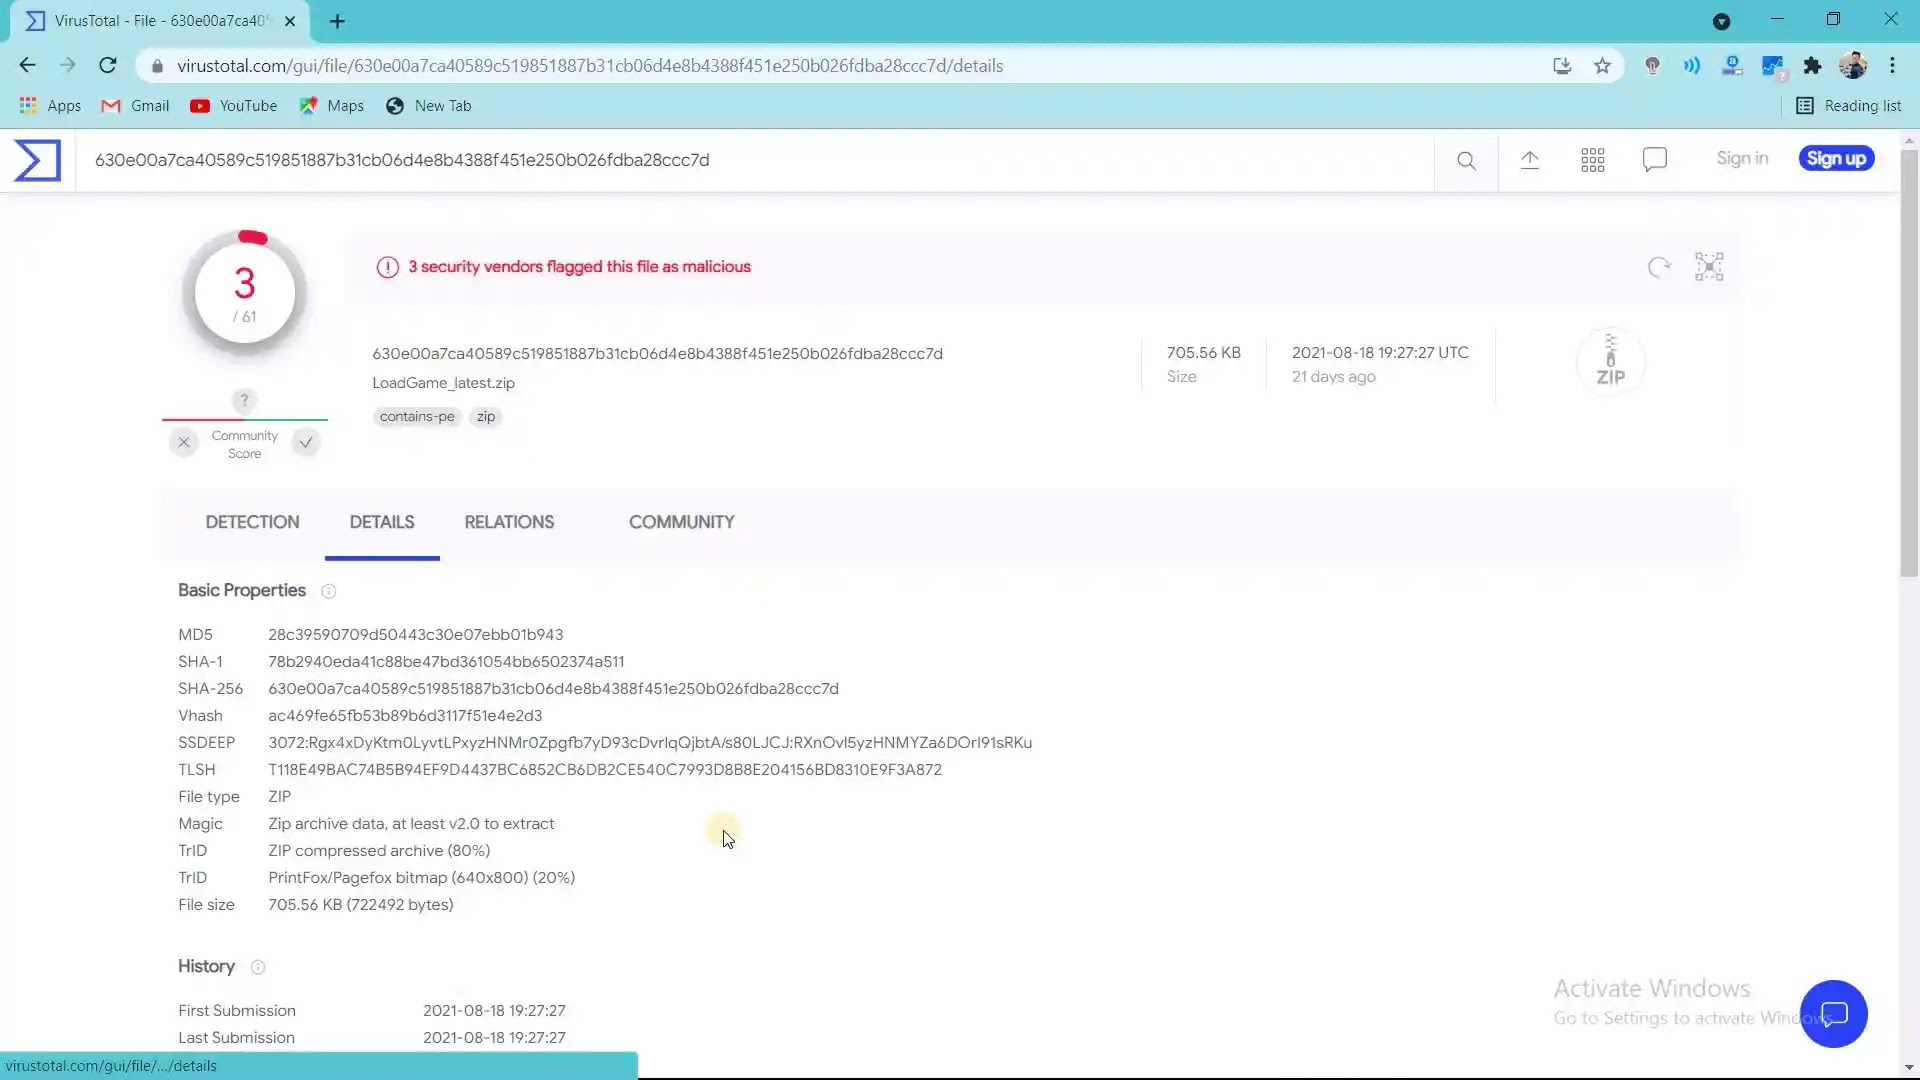
Task: Click the Sign in link
Action: click(x=1742, y=159)
